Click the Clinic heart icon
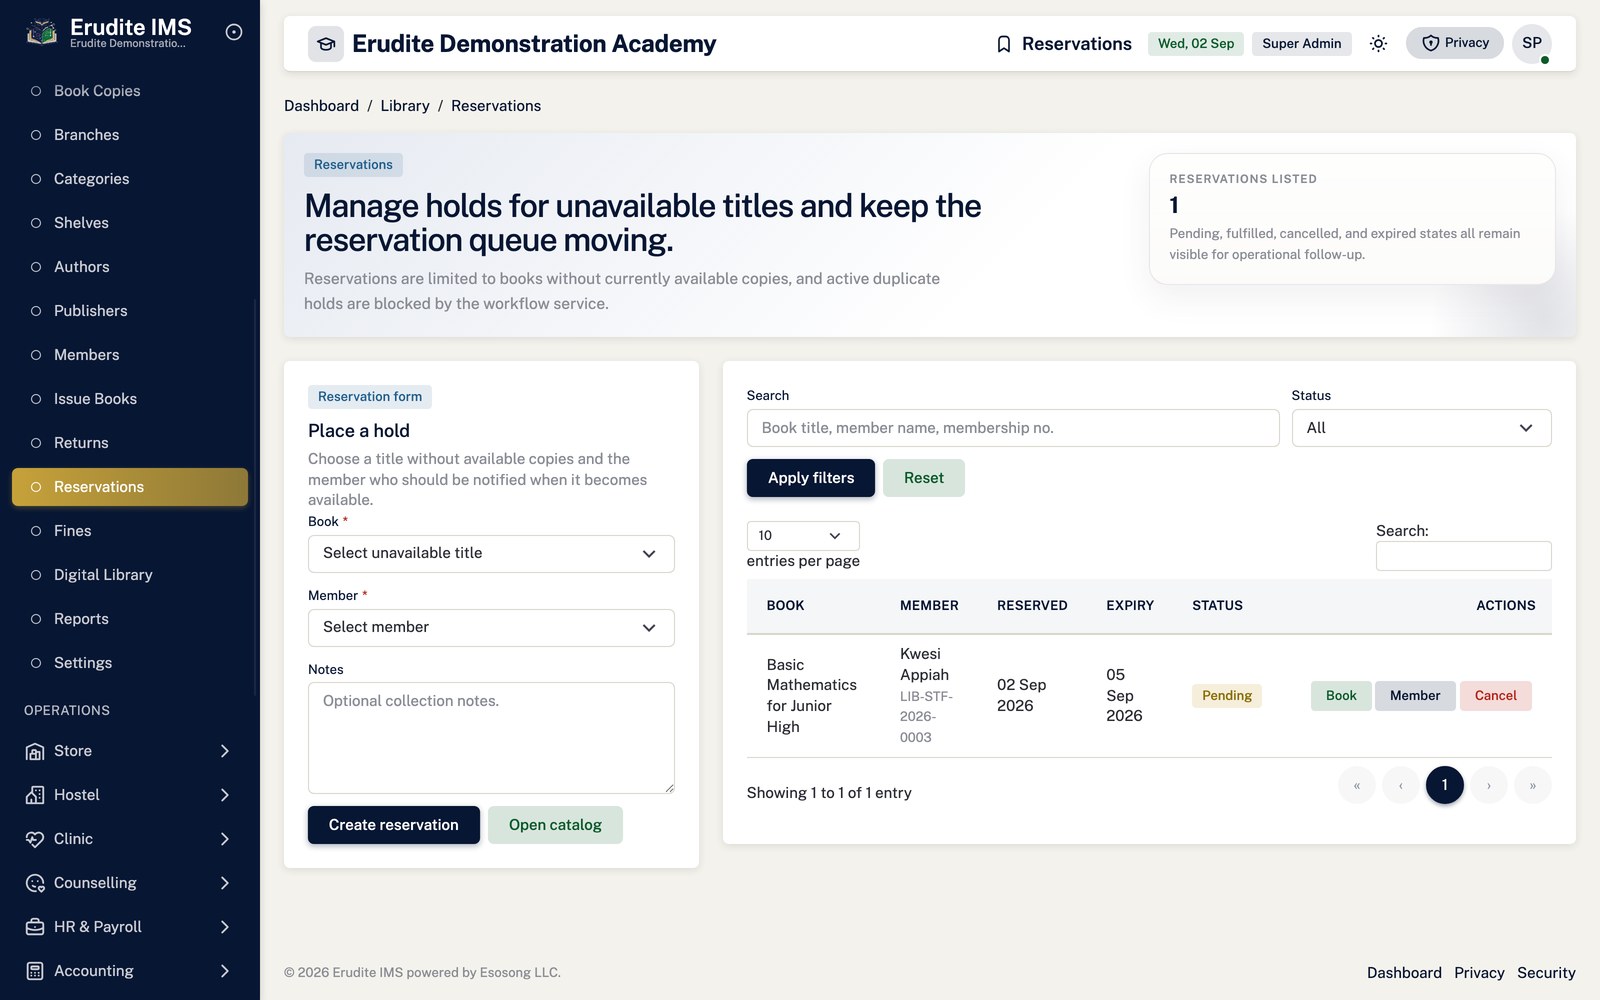Image resolution: width=1600 pixels, height=1000 pixels. (x=35, y=839)
